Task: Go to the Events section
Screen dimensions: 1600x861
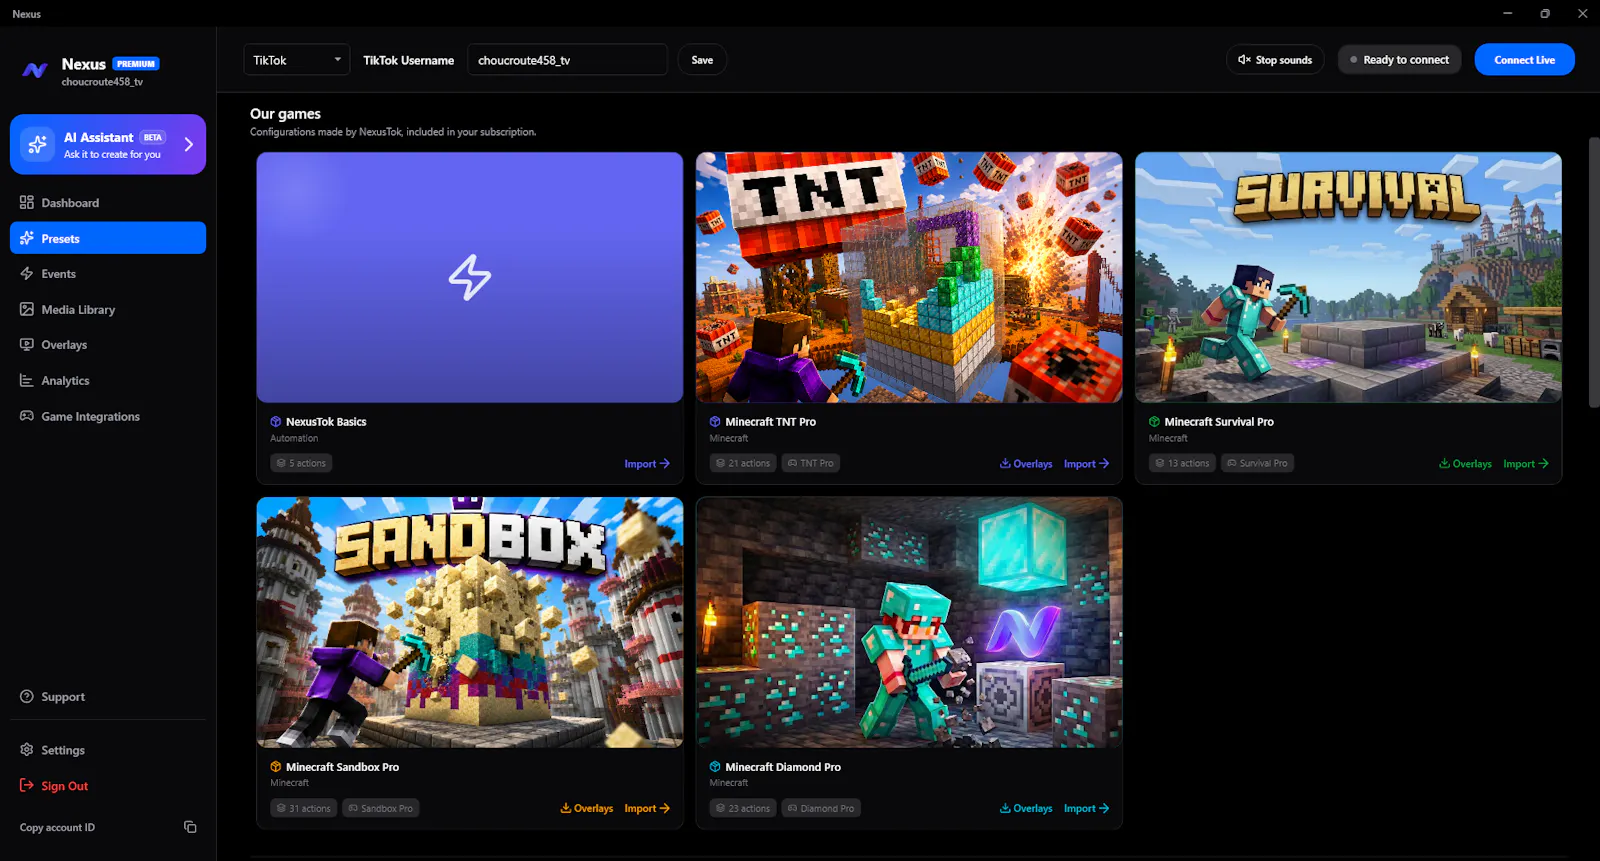Action: (108, 273)
